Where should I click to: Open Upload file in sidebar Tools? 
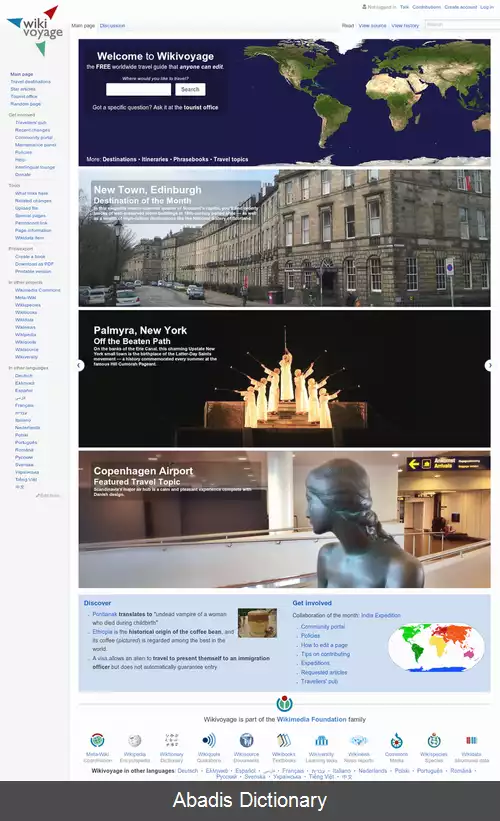point(27,208)
